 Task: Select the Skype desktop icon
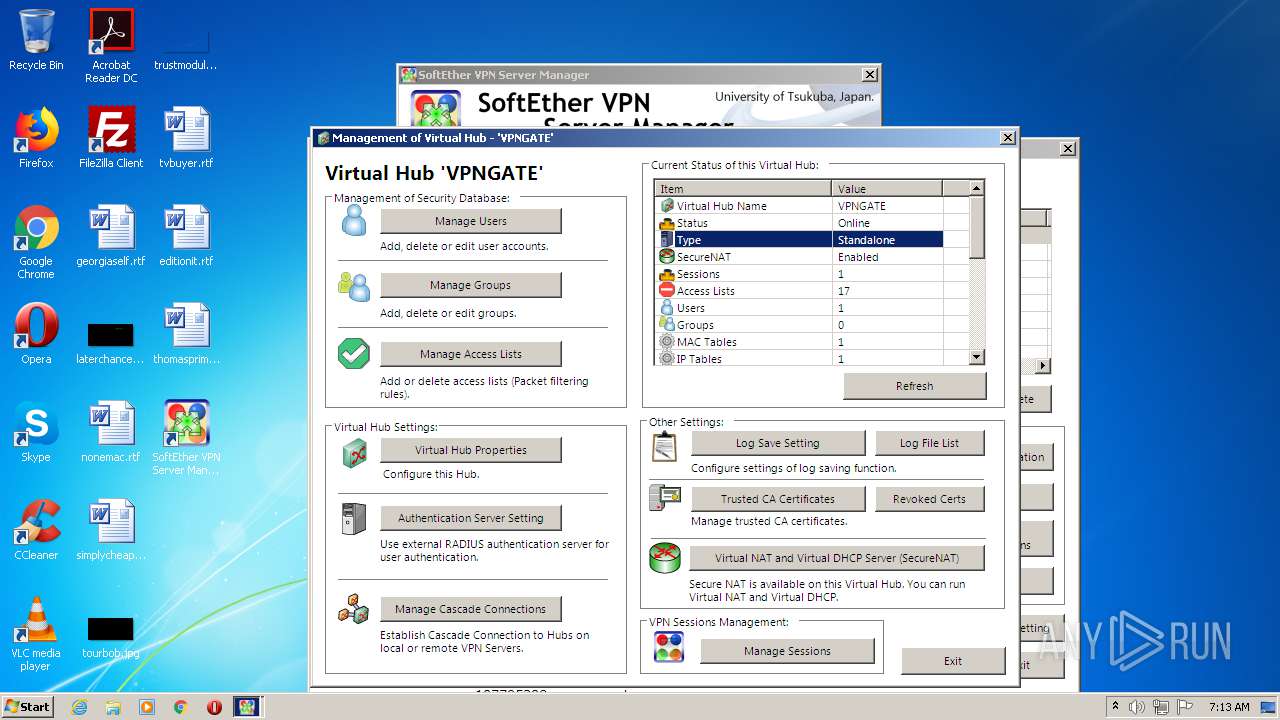(36, 432)
